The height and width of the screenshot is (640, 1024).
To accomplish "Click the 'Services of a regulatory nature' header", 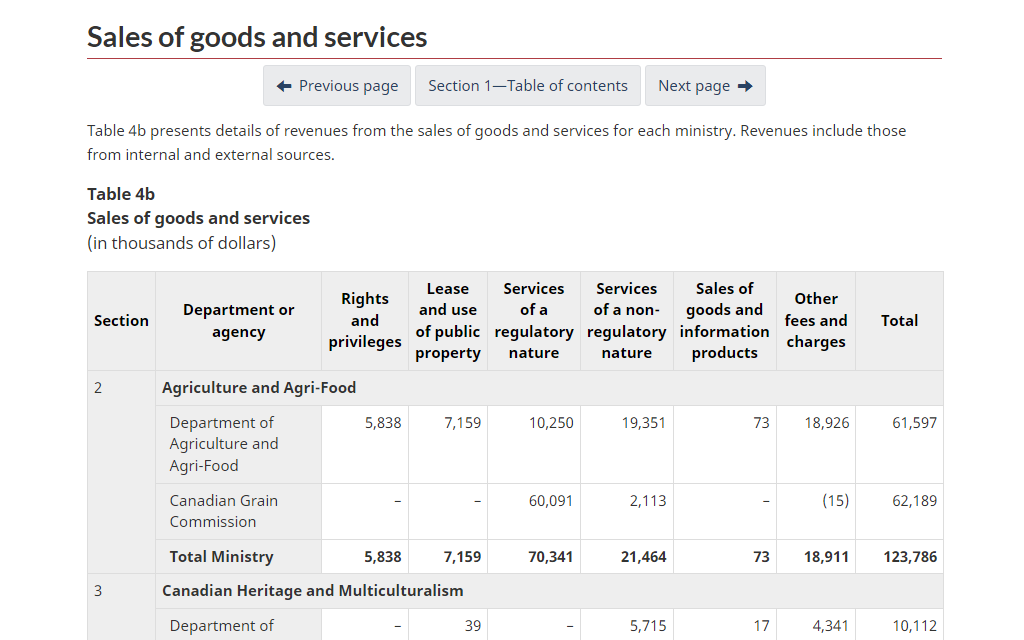I will click(x=534, y=320).
